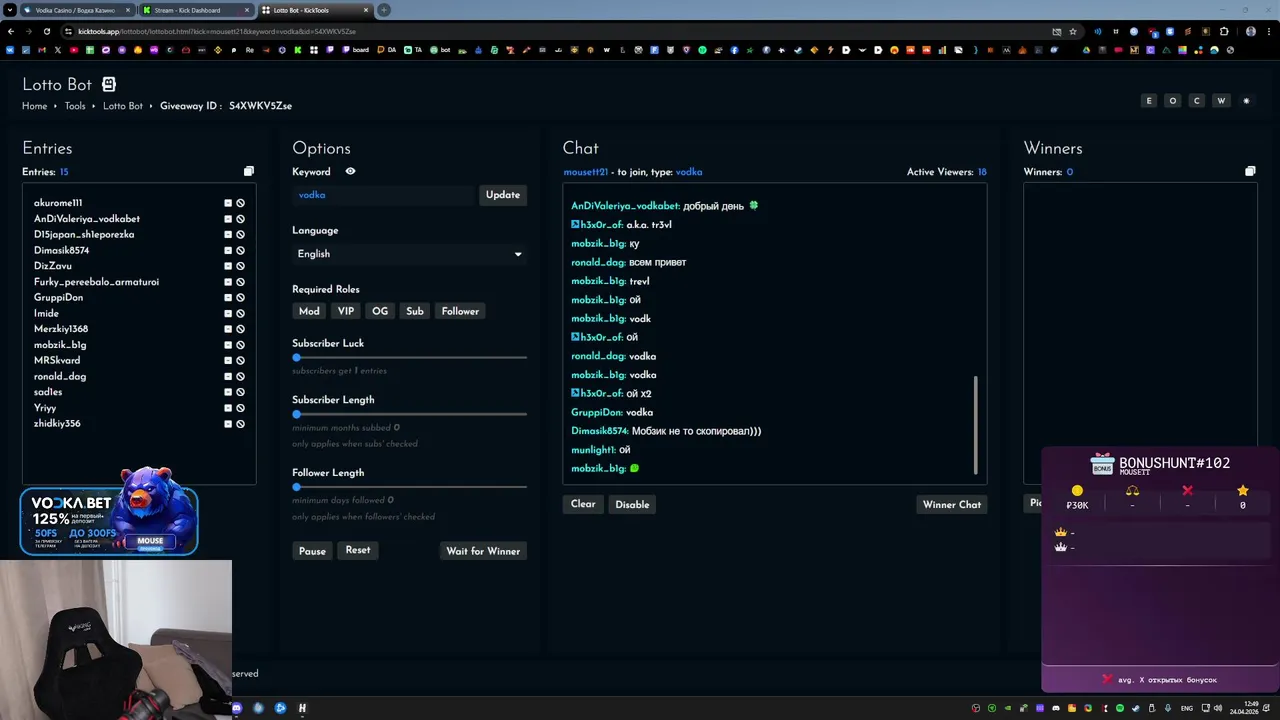1280x720 pixels.
Task: Ban entrant DizZavu using the ban icon
Action: [x=240, y=266]
